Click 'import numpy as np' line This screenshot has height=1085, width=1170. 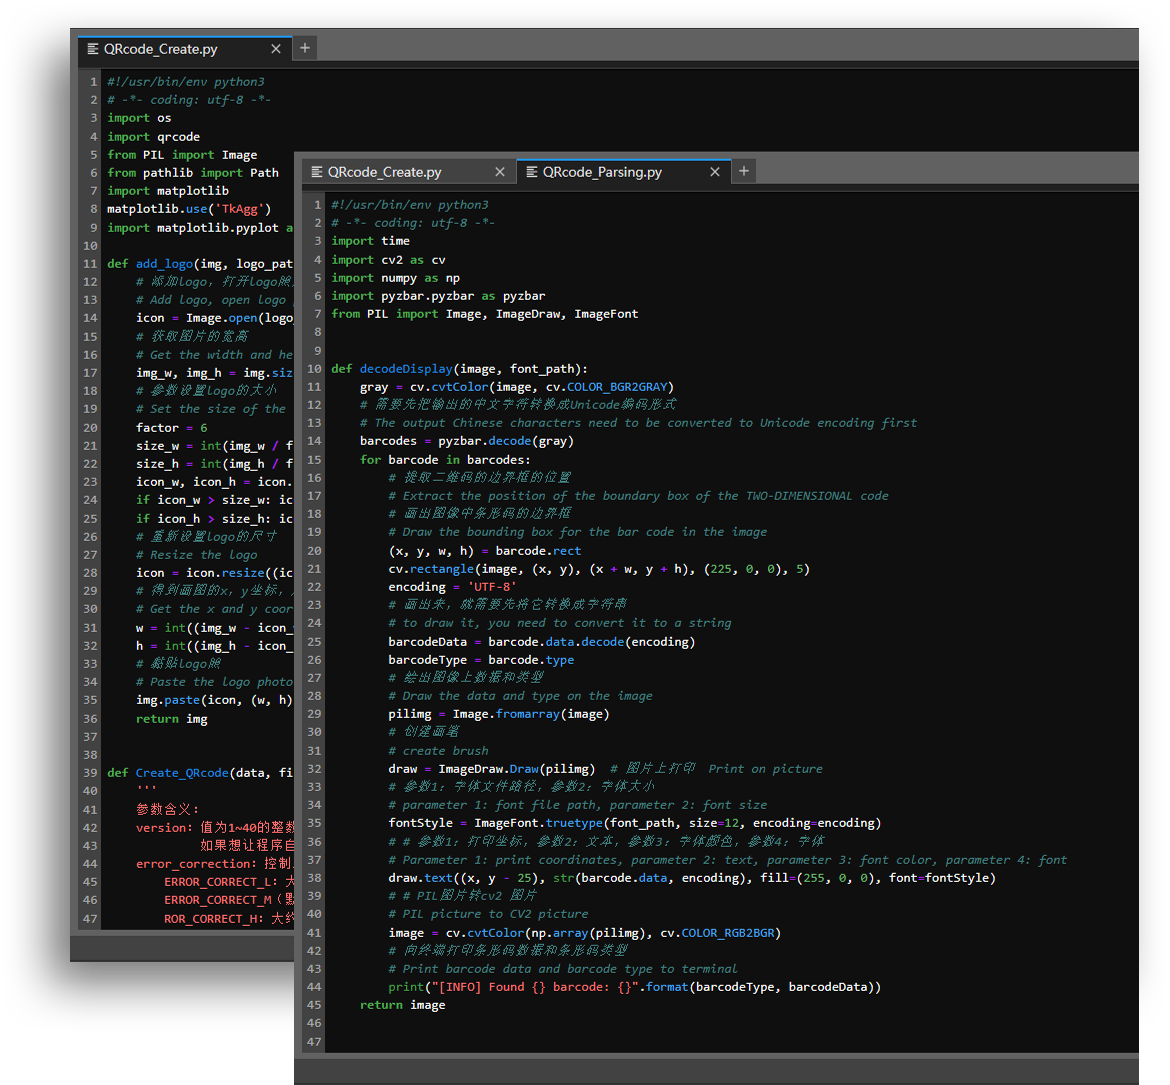[395, 278]
